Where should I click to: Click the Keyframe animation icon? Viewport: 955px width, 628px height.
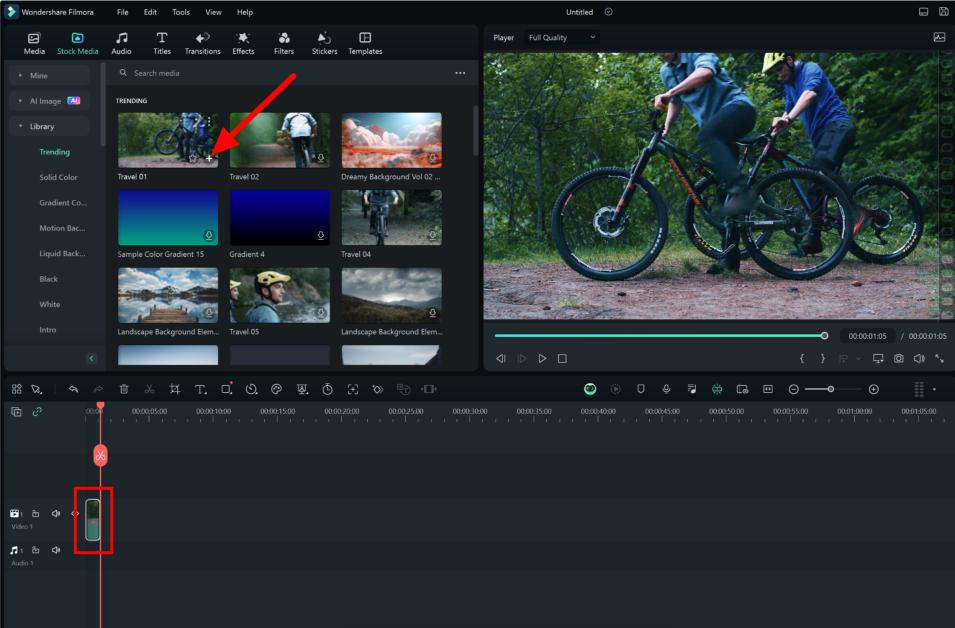(x=377, y=389)
